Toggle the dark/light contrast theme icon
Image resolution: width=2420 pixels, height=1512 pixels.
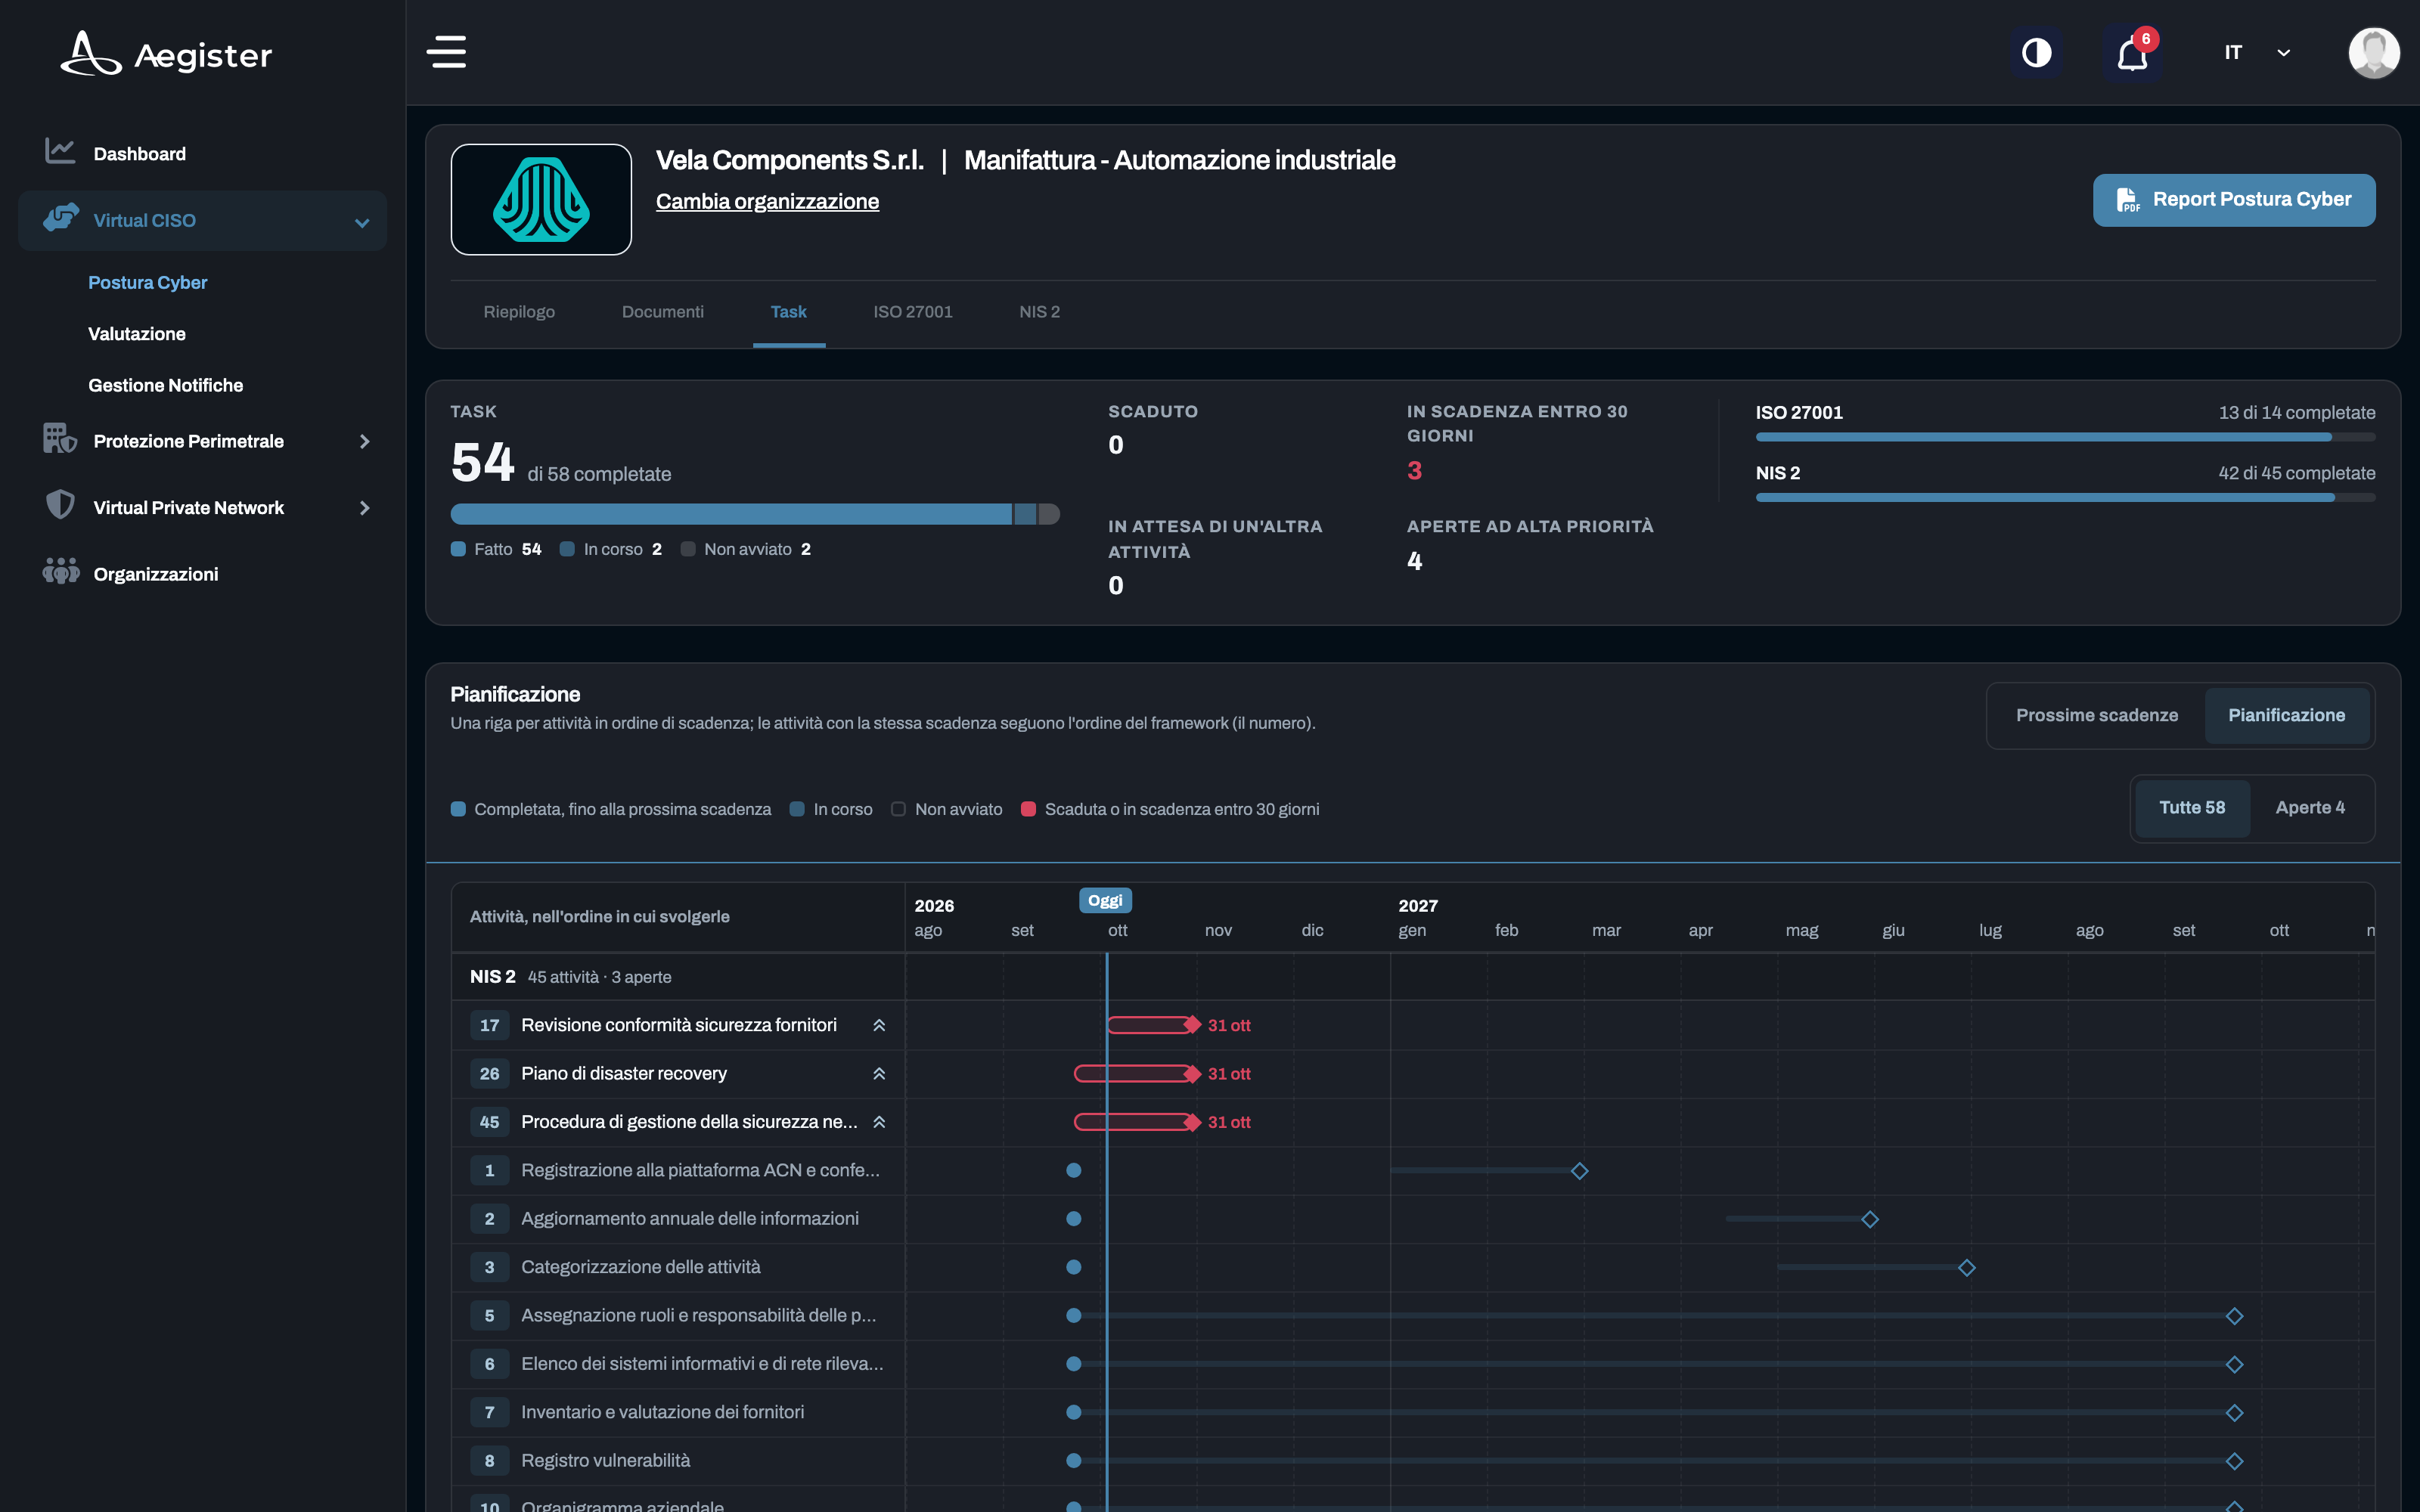pyautogui.click(x=2036, y=52)
